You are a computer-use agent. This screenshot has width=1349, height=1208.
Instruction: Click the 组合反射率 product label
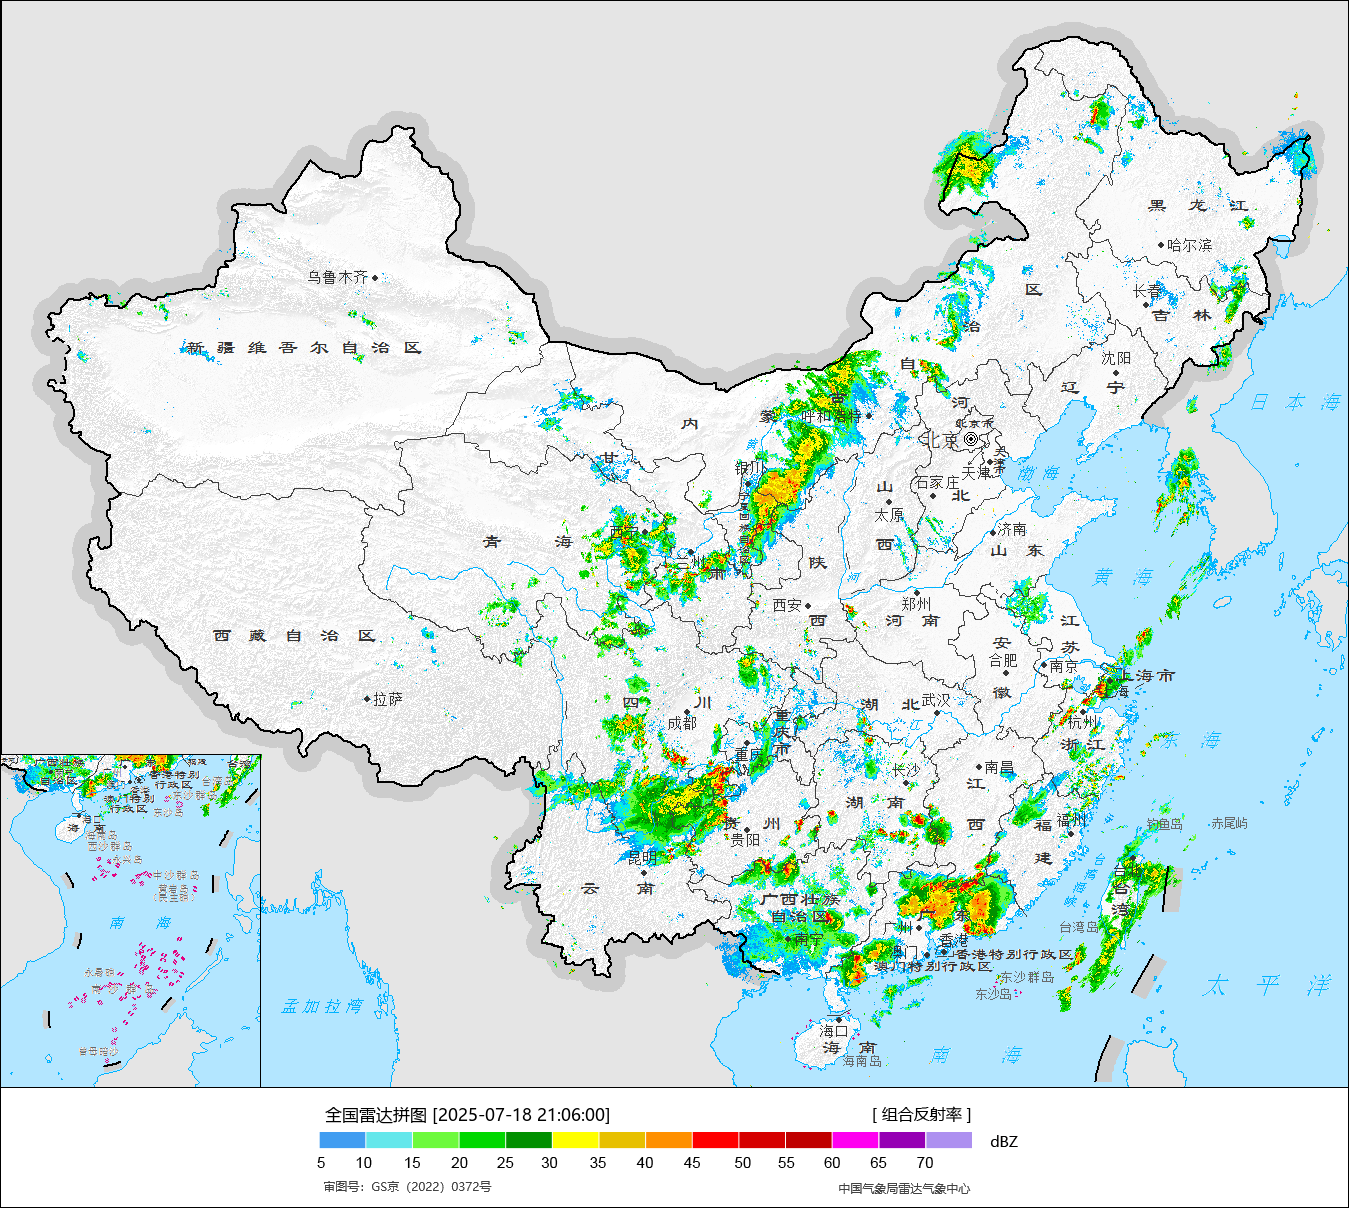coord(921,1114)
